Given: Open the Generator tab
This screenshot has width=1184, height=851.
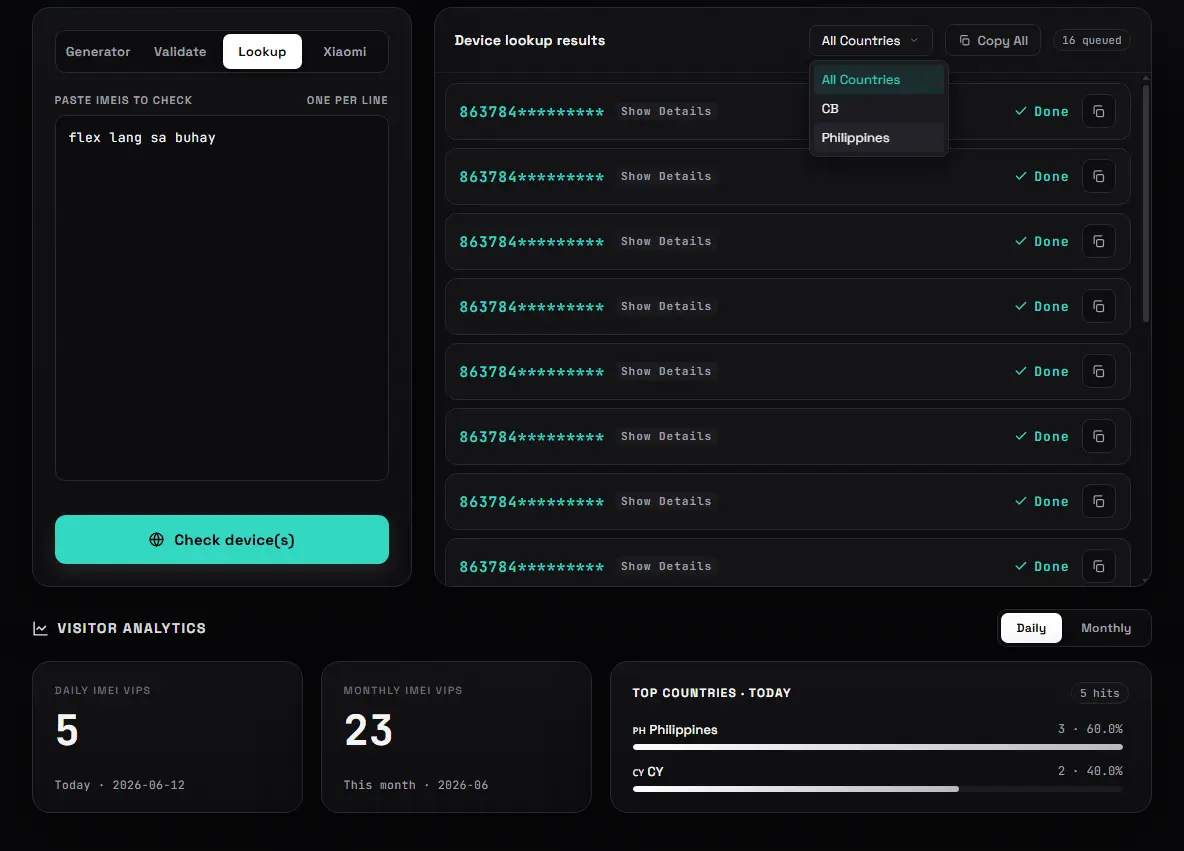Looking at the screenshot, I should [98, 51].
